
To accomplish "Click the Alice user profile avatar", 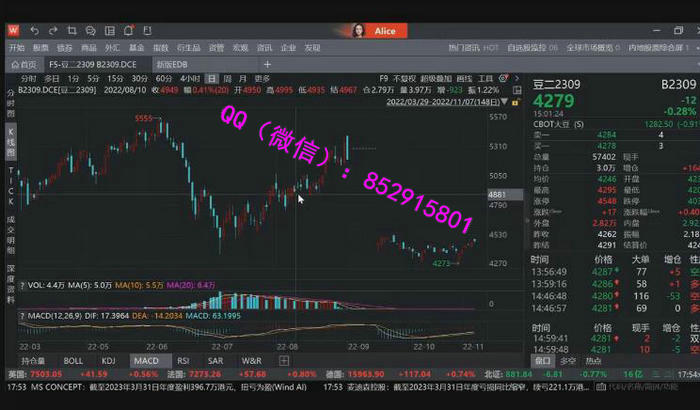I will (x=357, y=31).
